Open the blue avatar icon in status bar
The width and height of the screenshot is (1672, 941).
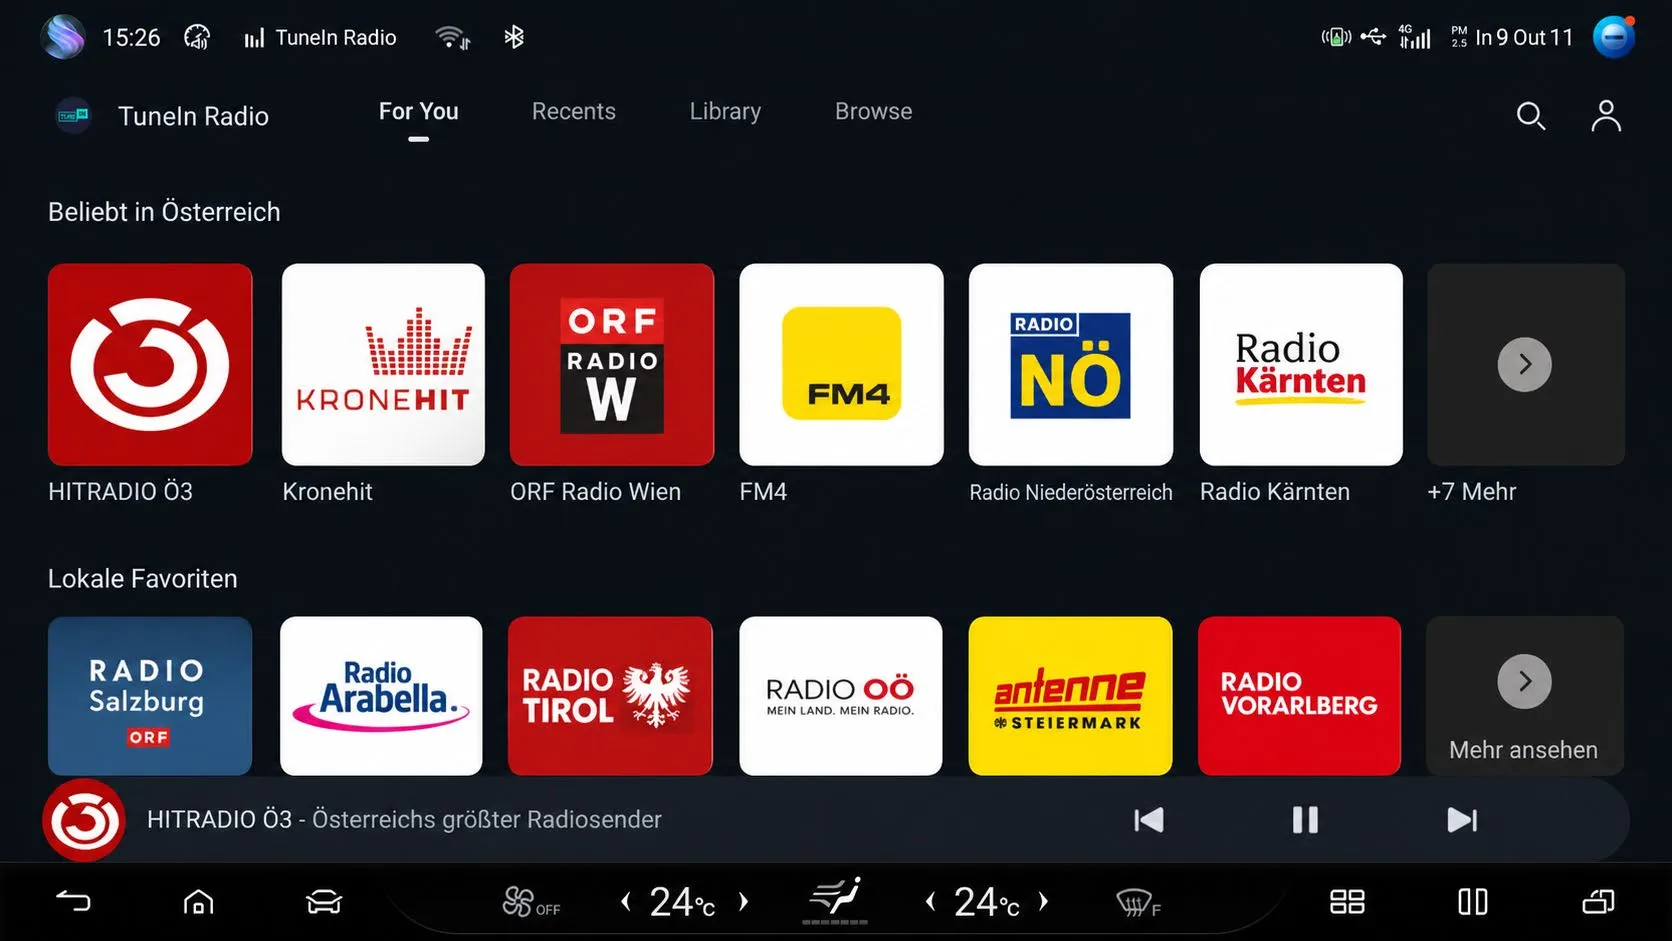(1613, 37)
